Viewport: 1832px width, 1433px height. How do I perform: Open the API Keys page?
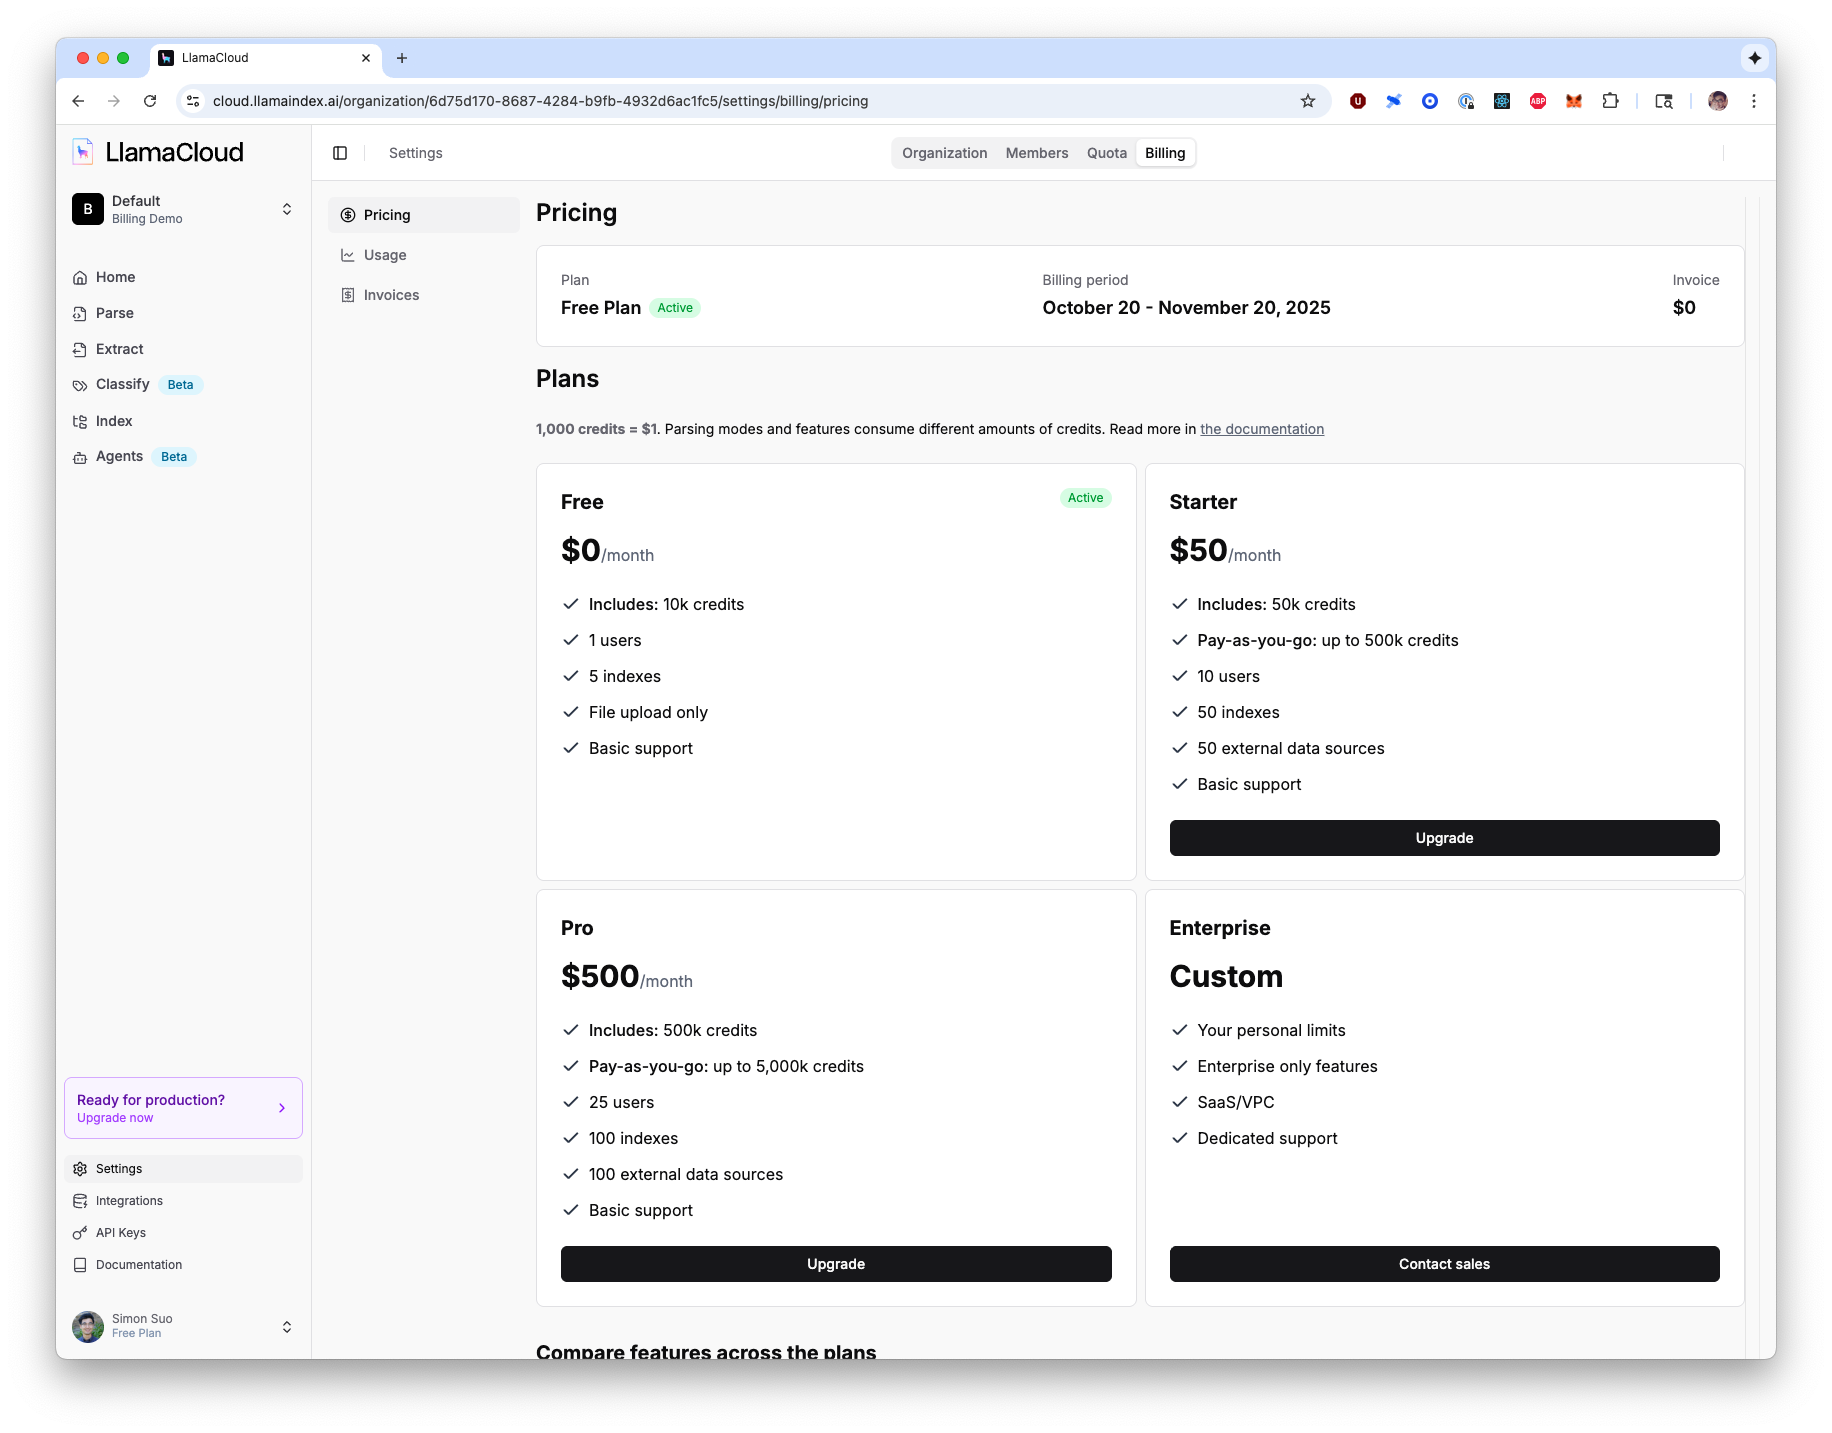120,1233
